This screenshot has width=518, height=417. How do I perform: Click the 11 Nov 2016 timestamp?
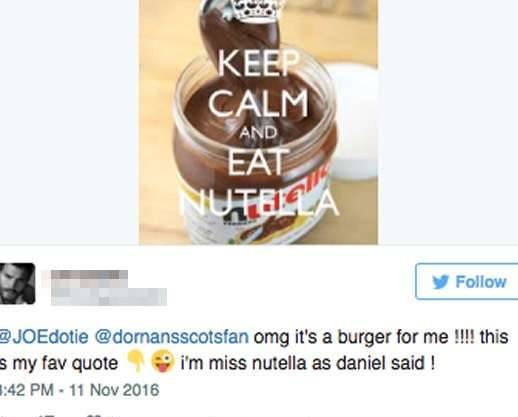(114, 390)
